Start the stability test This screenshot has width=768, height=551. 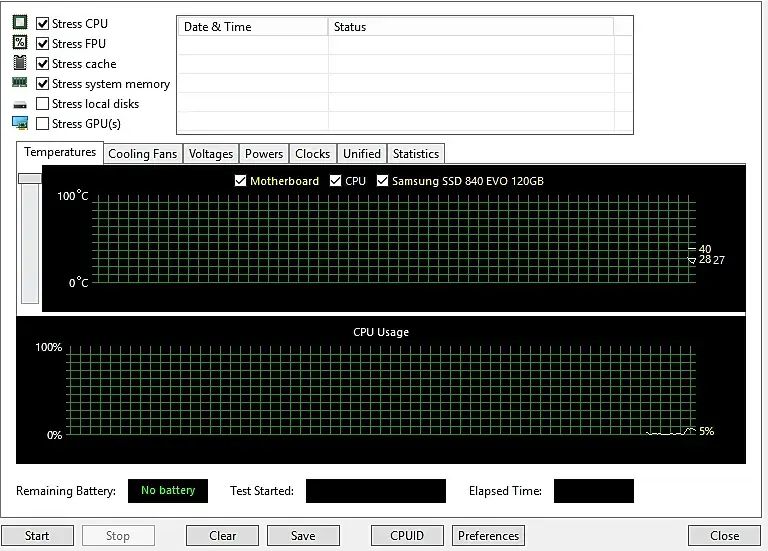click(x=37, y=536)
